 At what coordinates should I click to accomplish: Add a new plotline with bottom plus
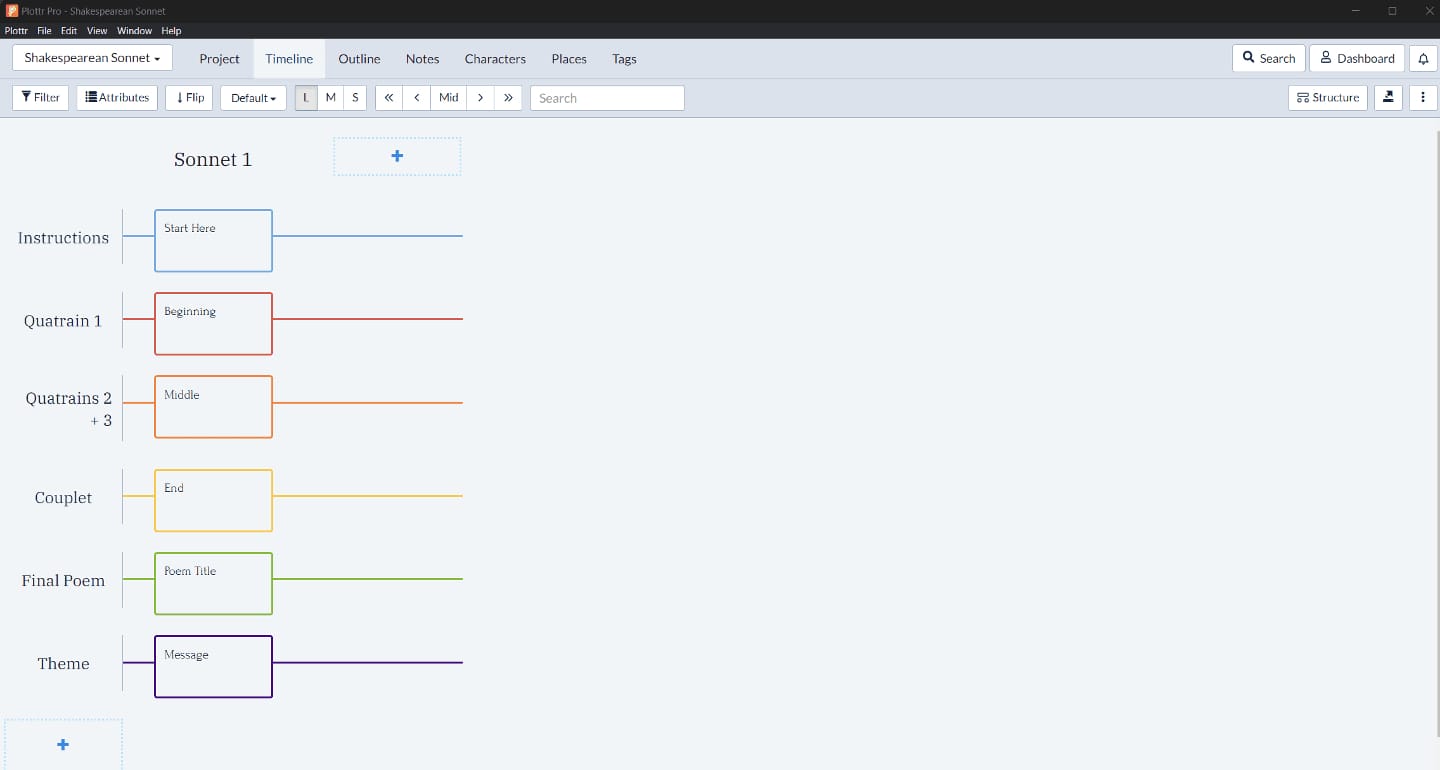tap(63, 744)
